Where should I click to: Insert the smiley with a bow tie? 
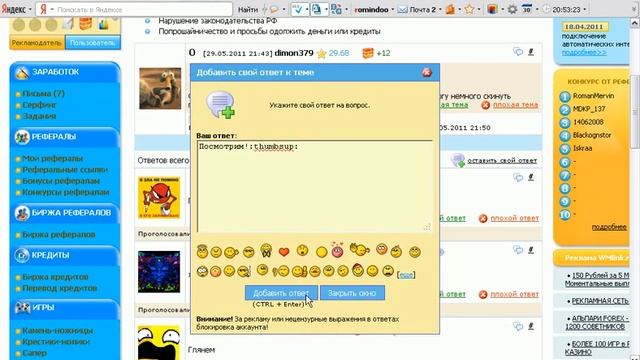pyautogui.click(x=266, y=250)
